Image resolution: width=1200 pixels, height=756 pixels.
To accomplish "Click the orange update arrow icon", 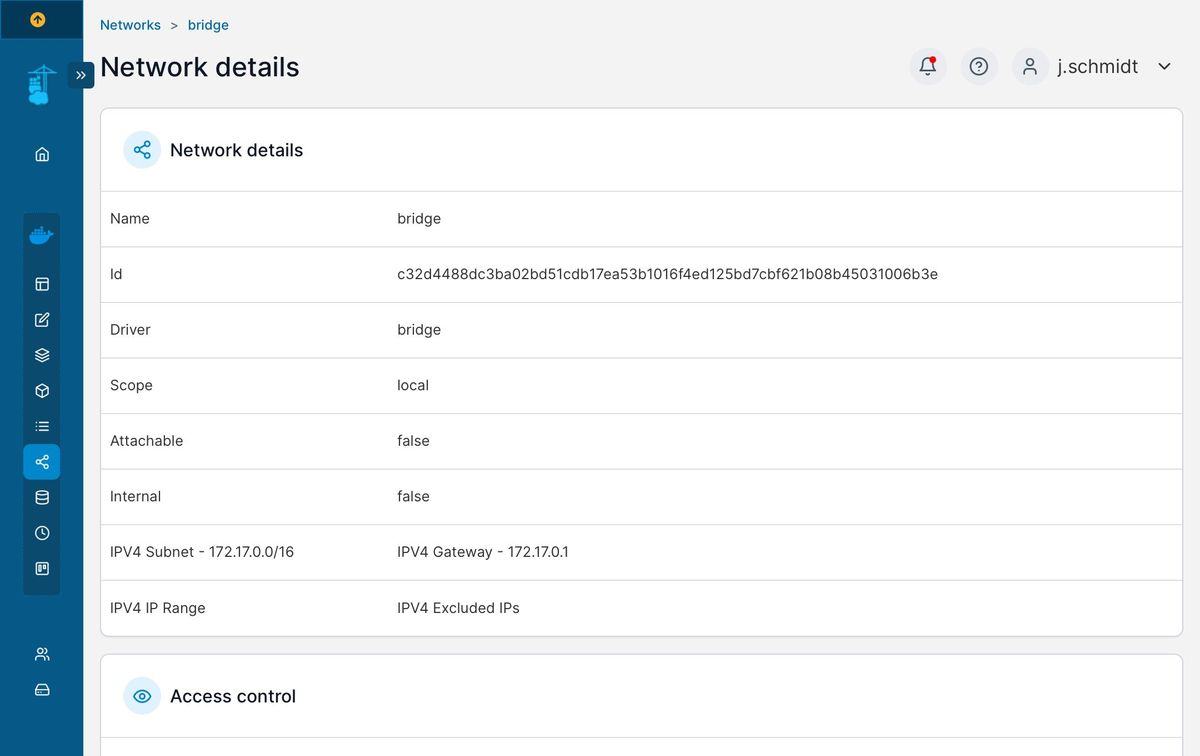I will (38, 19).
